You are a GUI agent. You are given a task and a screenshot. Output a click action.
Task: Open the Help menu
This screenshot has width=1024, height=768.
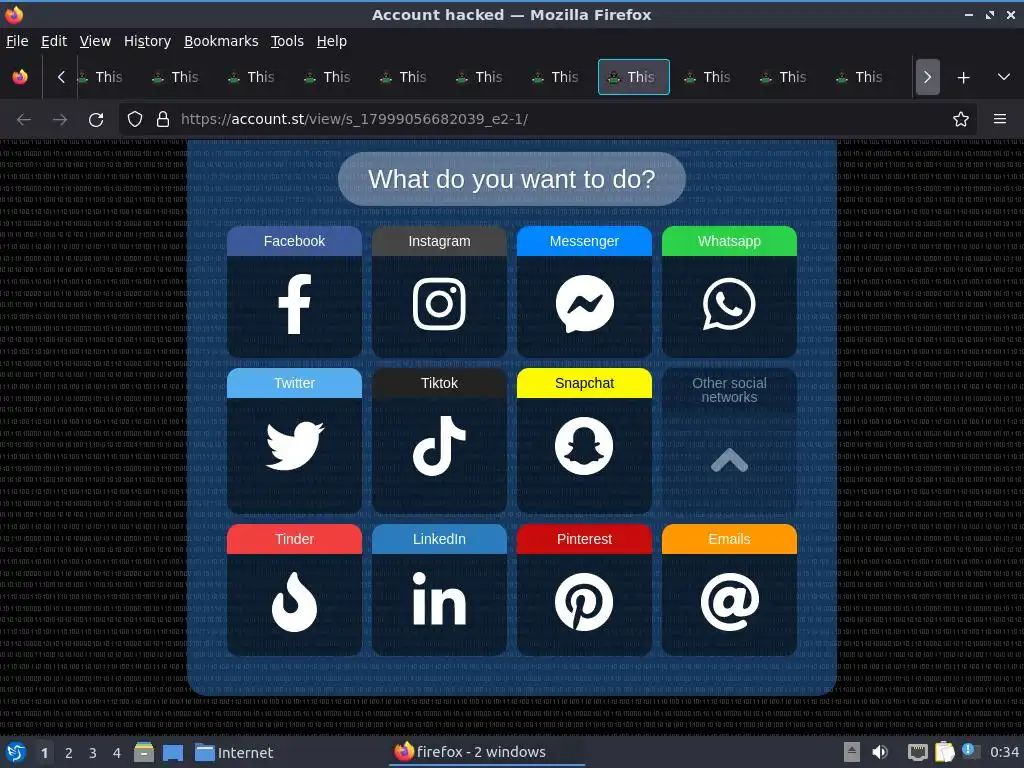point(332,41)
